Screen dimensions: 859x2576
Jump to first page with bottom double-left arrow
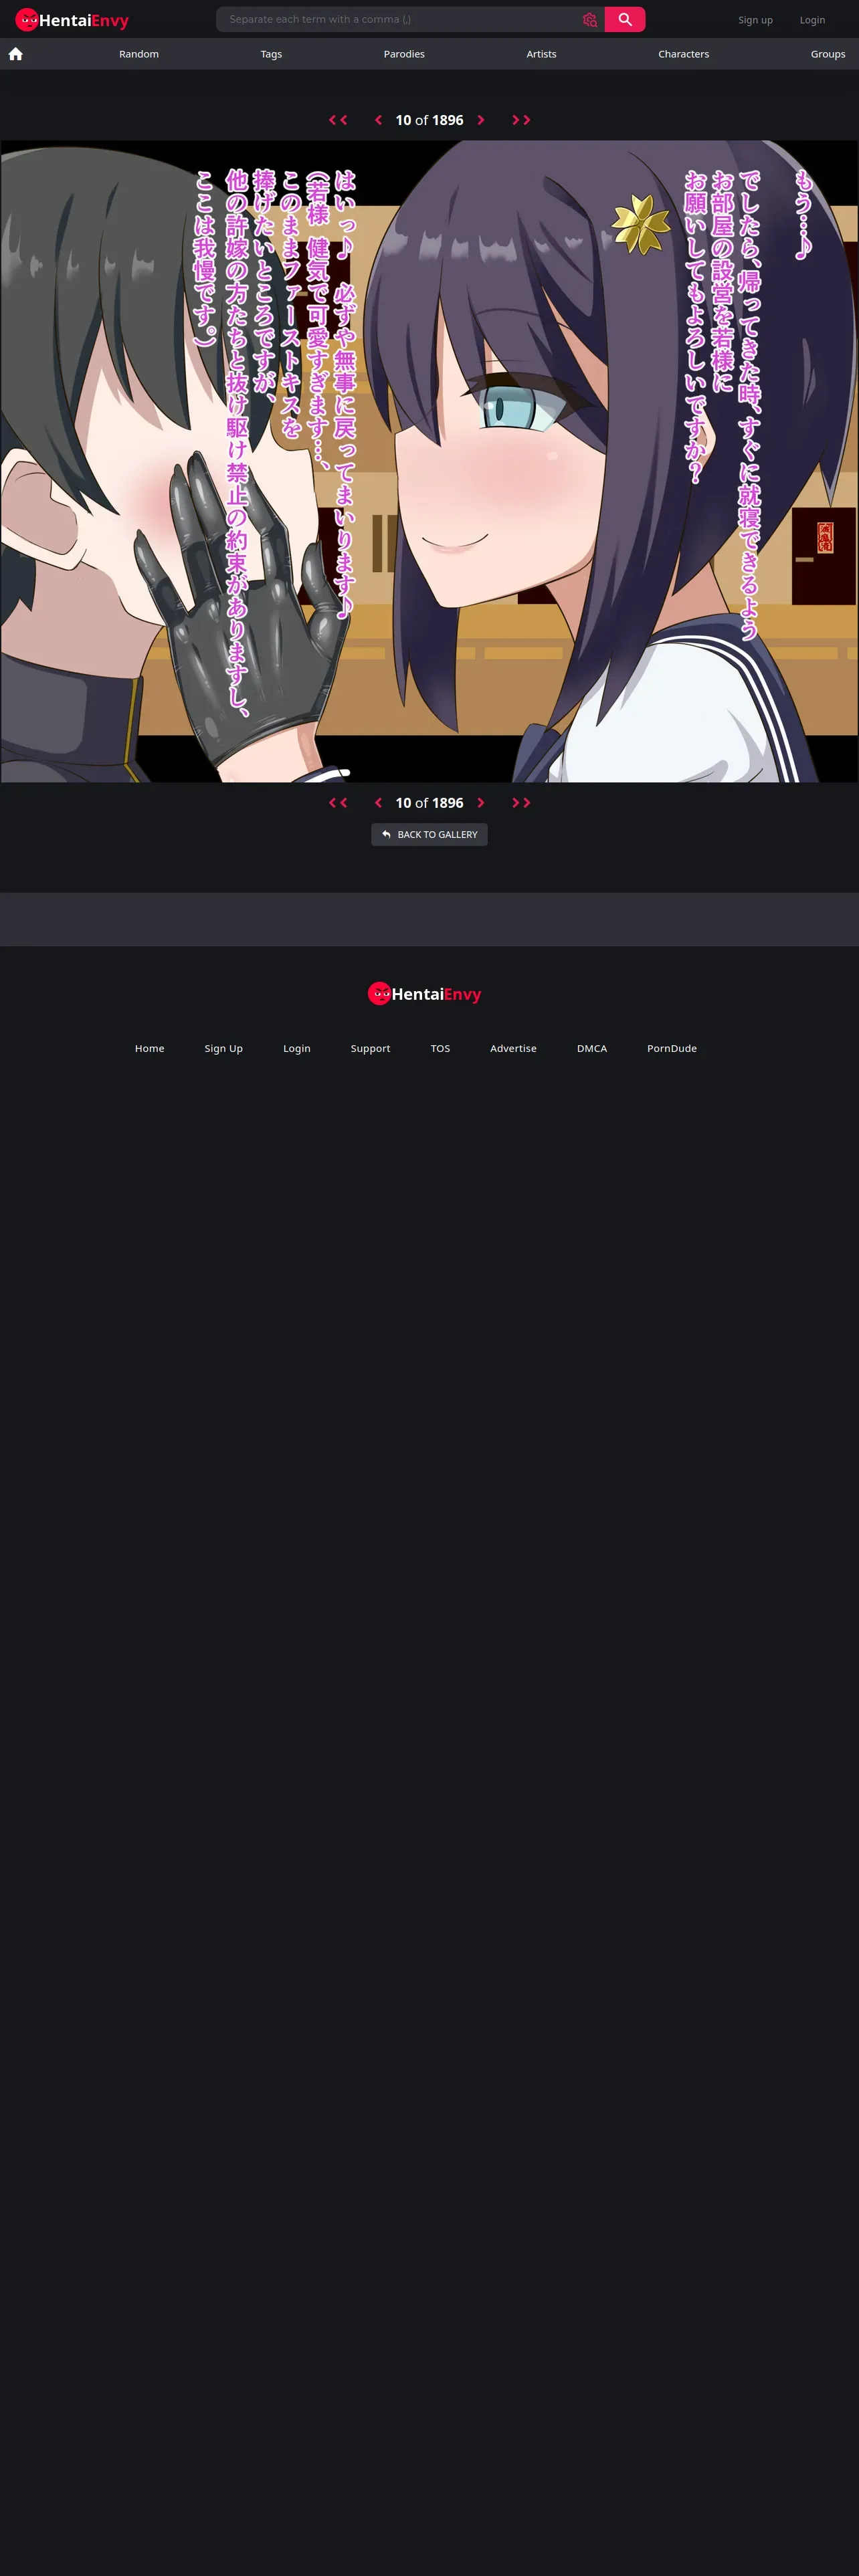point(338,803)
